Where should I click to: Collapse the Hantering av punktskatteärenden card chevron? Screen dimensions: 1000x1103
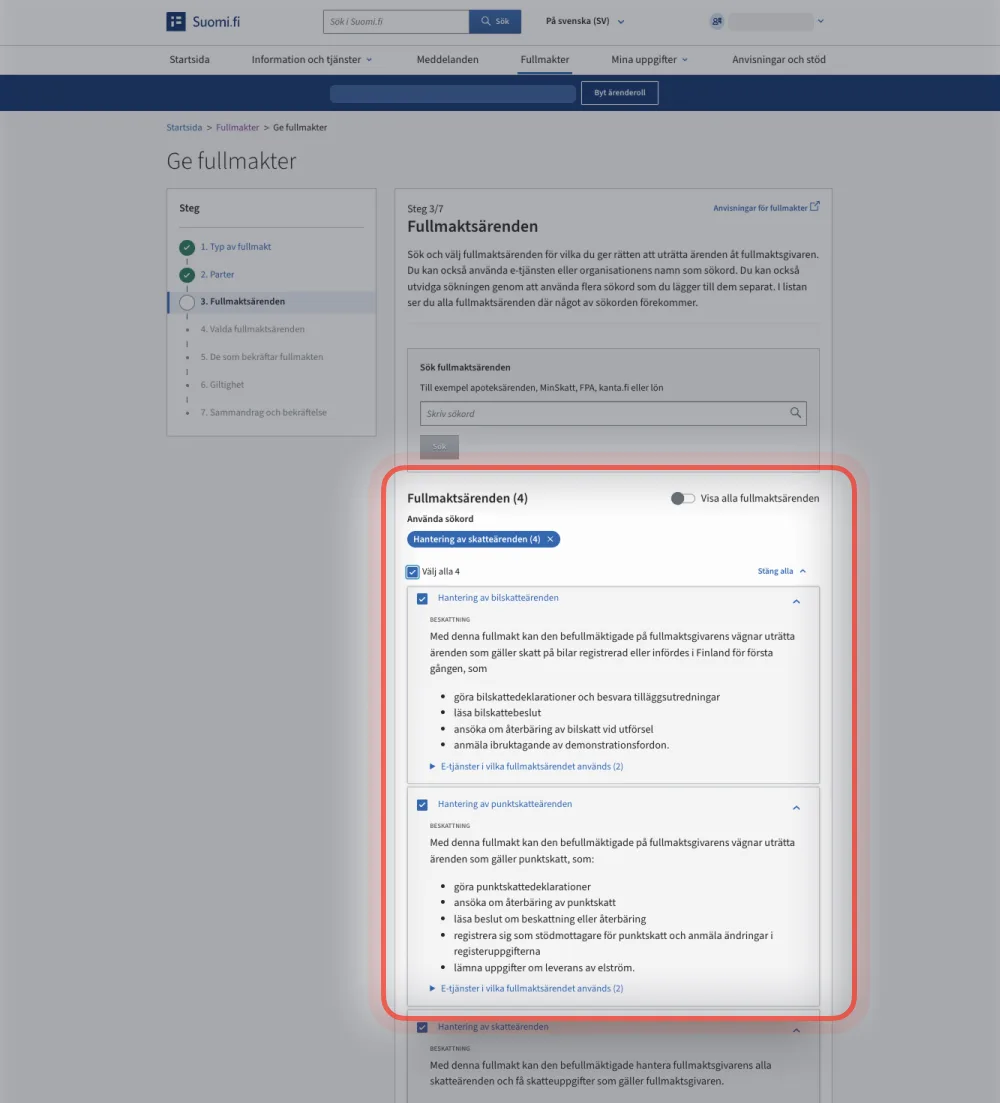pyautogui.click(x=796, y=808)
